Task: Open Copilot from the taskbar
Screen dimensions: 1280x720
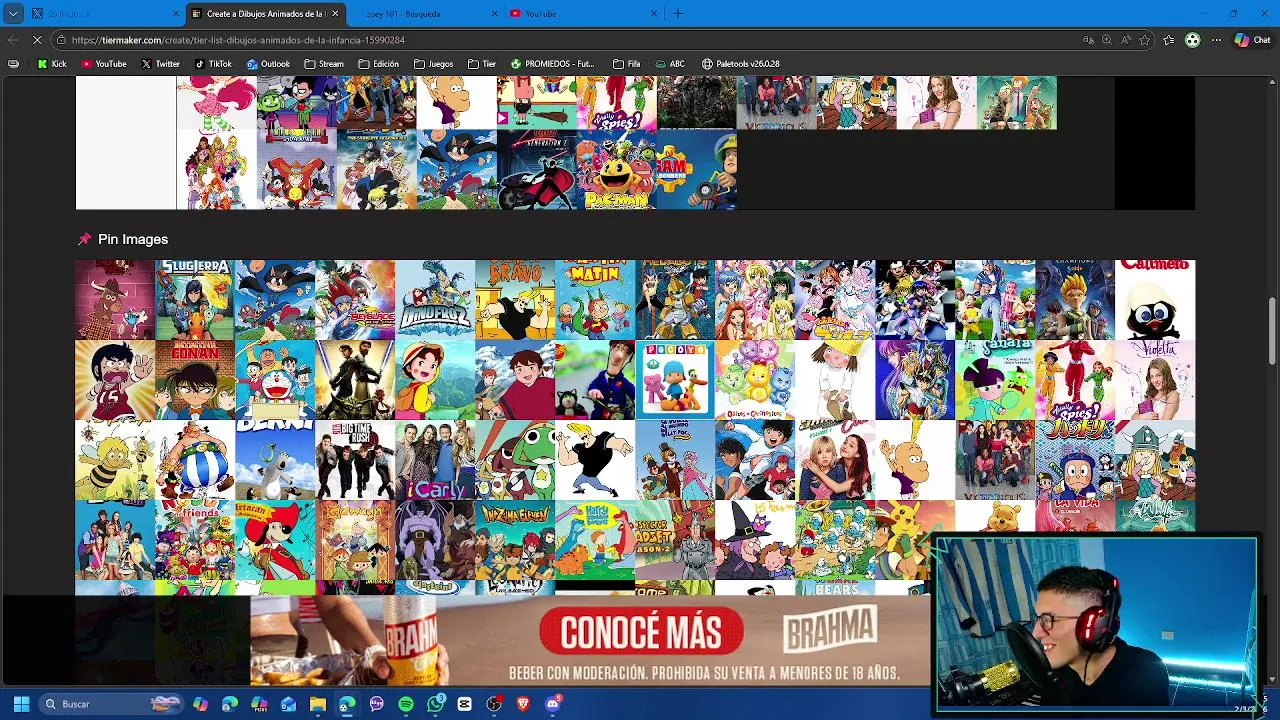Action: tap(200, 704)
